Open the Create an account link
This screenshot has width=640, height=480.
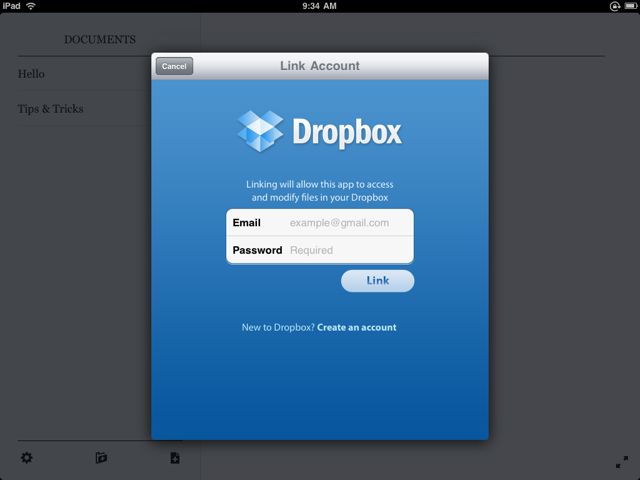[x=356, y=327]
